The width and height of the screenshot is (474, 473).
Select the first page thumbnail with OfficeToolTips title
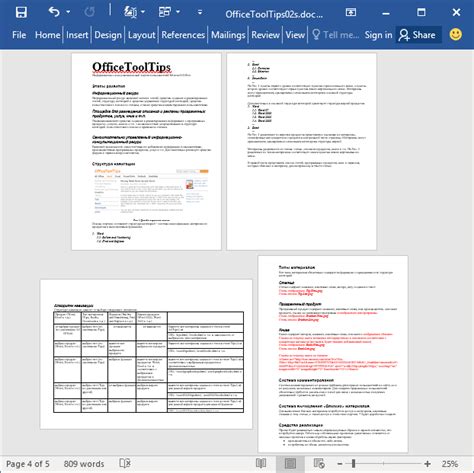point(146,151)
